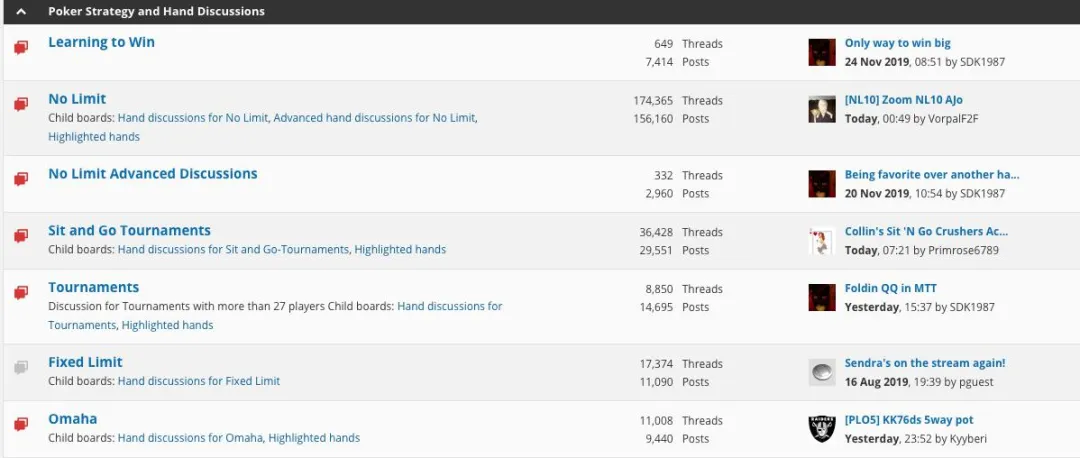
Task: Go to the Tournaments board
Action: [93, 287]
